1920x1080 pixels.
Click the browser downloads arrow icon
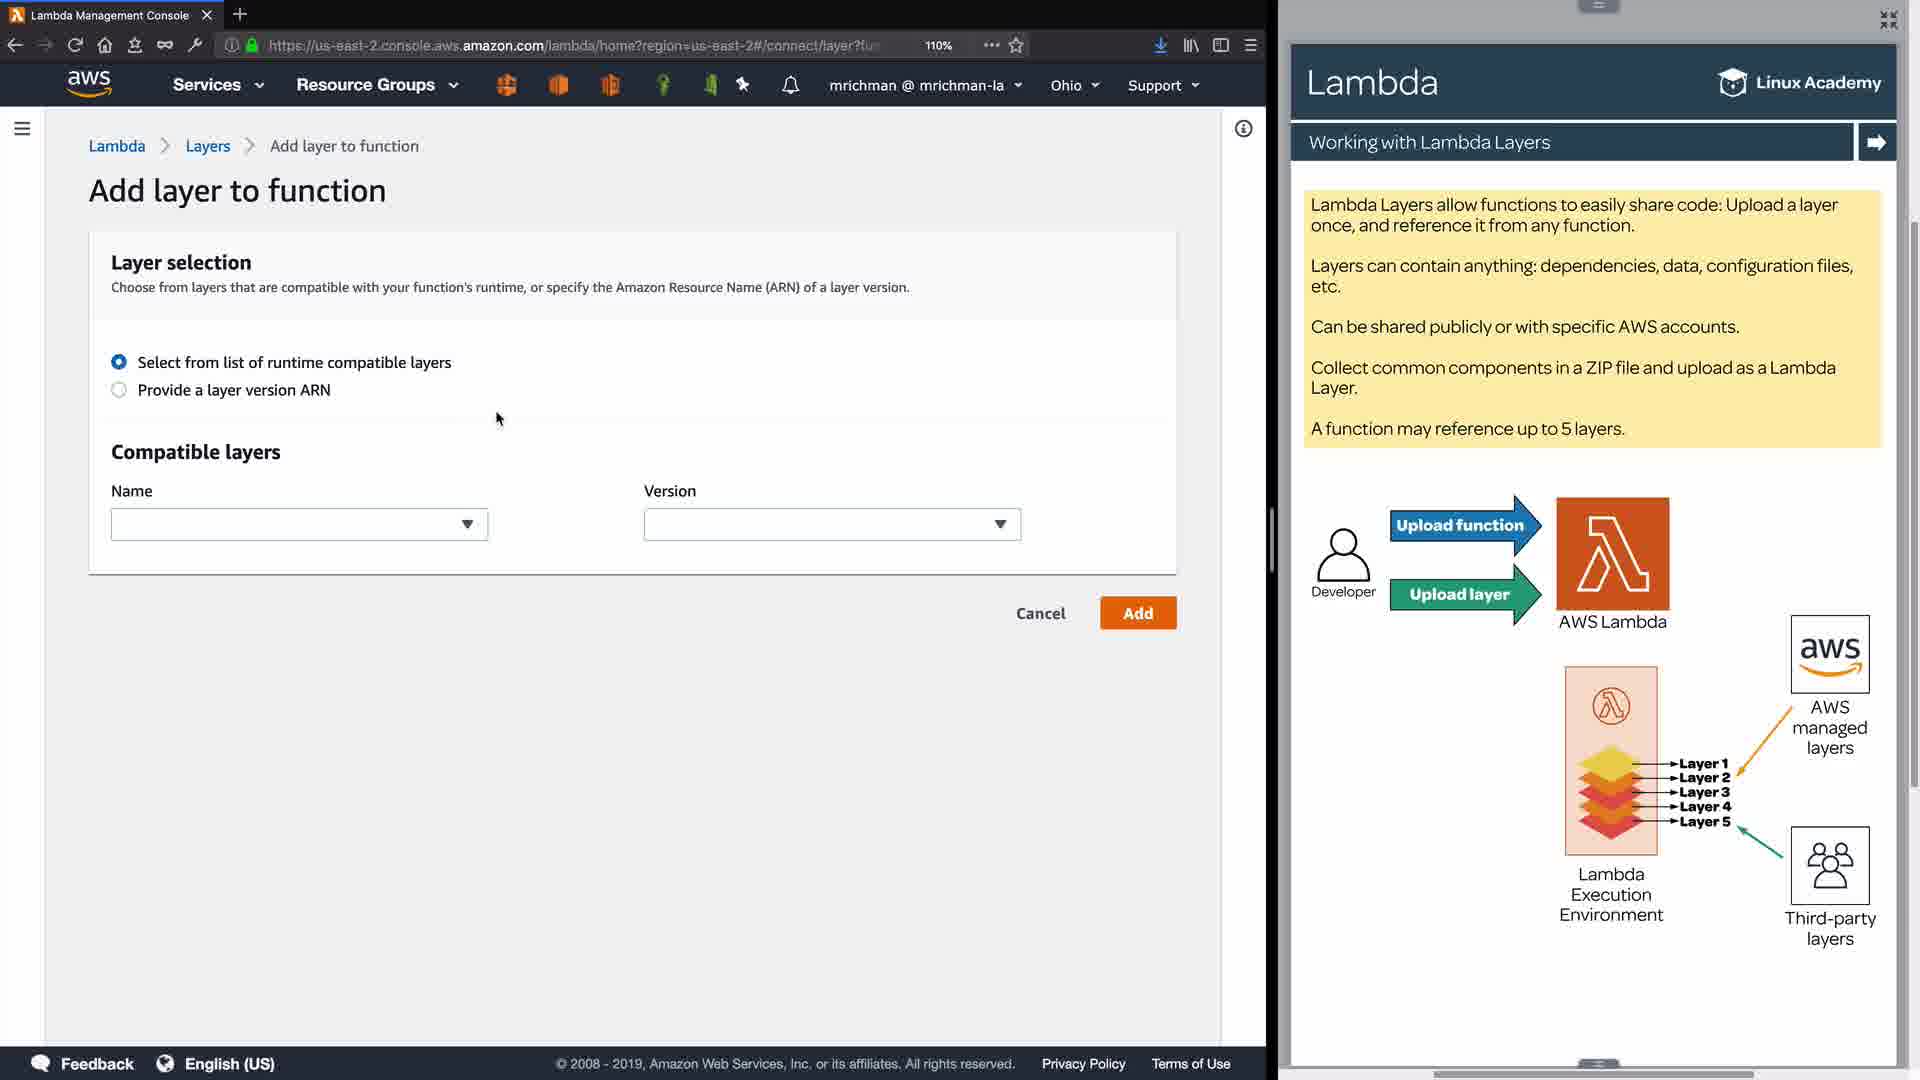tap(1160, 45)
